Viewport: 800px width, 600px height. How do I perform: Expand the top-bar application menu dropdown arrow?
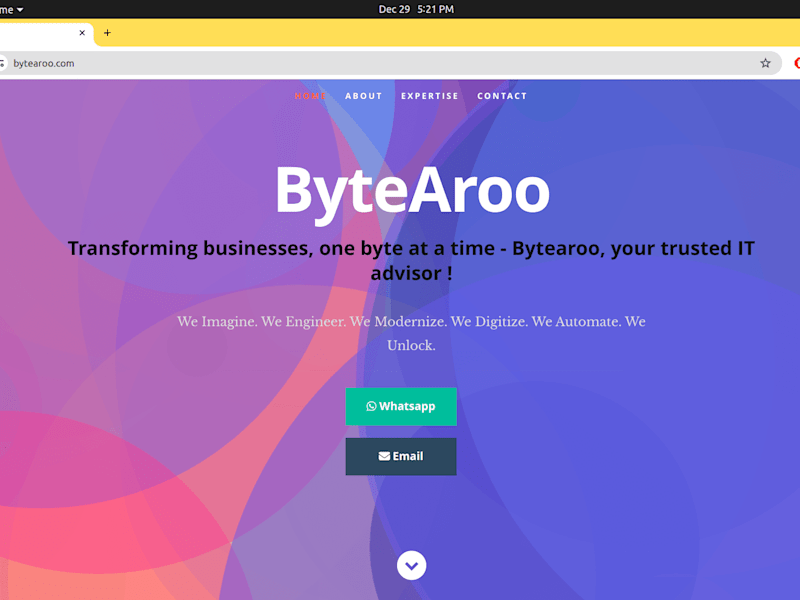coord(20,10)
